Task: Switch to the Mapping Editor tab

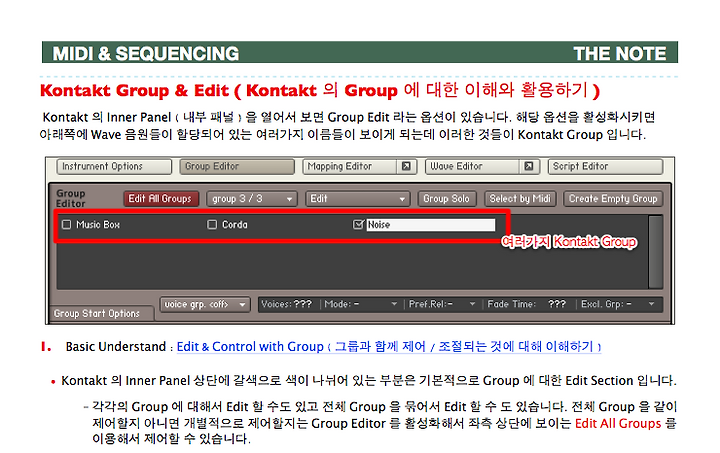Action: 350,166
